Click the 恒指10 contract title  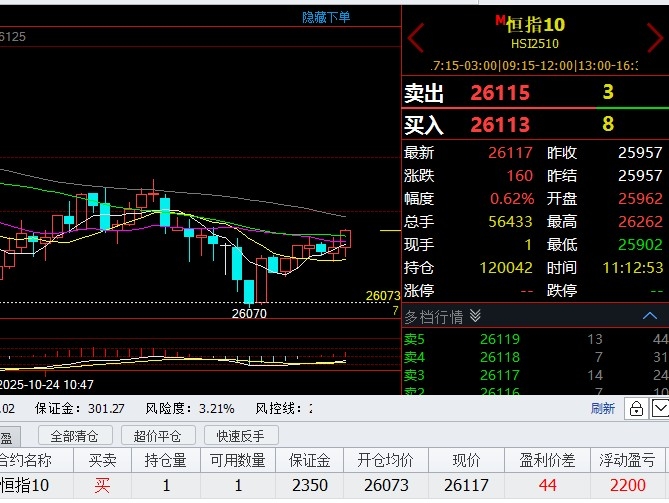(x=535, y=24)
